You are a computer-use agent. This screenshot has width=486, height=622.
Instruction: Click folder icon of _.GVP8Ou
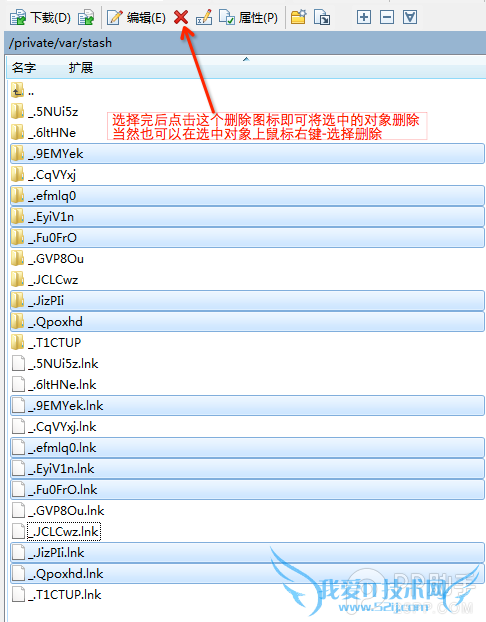pos(17,259)
